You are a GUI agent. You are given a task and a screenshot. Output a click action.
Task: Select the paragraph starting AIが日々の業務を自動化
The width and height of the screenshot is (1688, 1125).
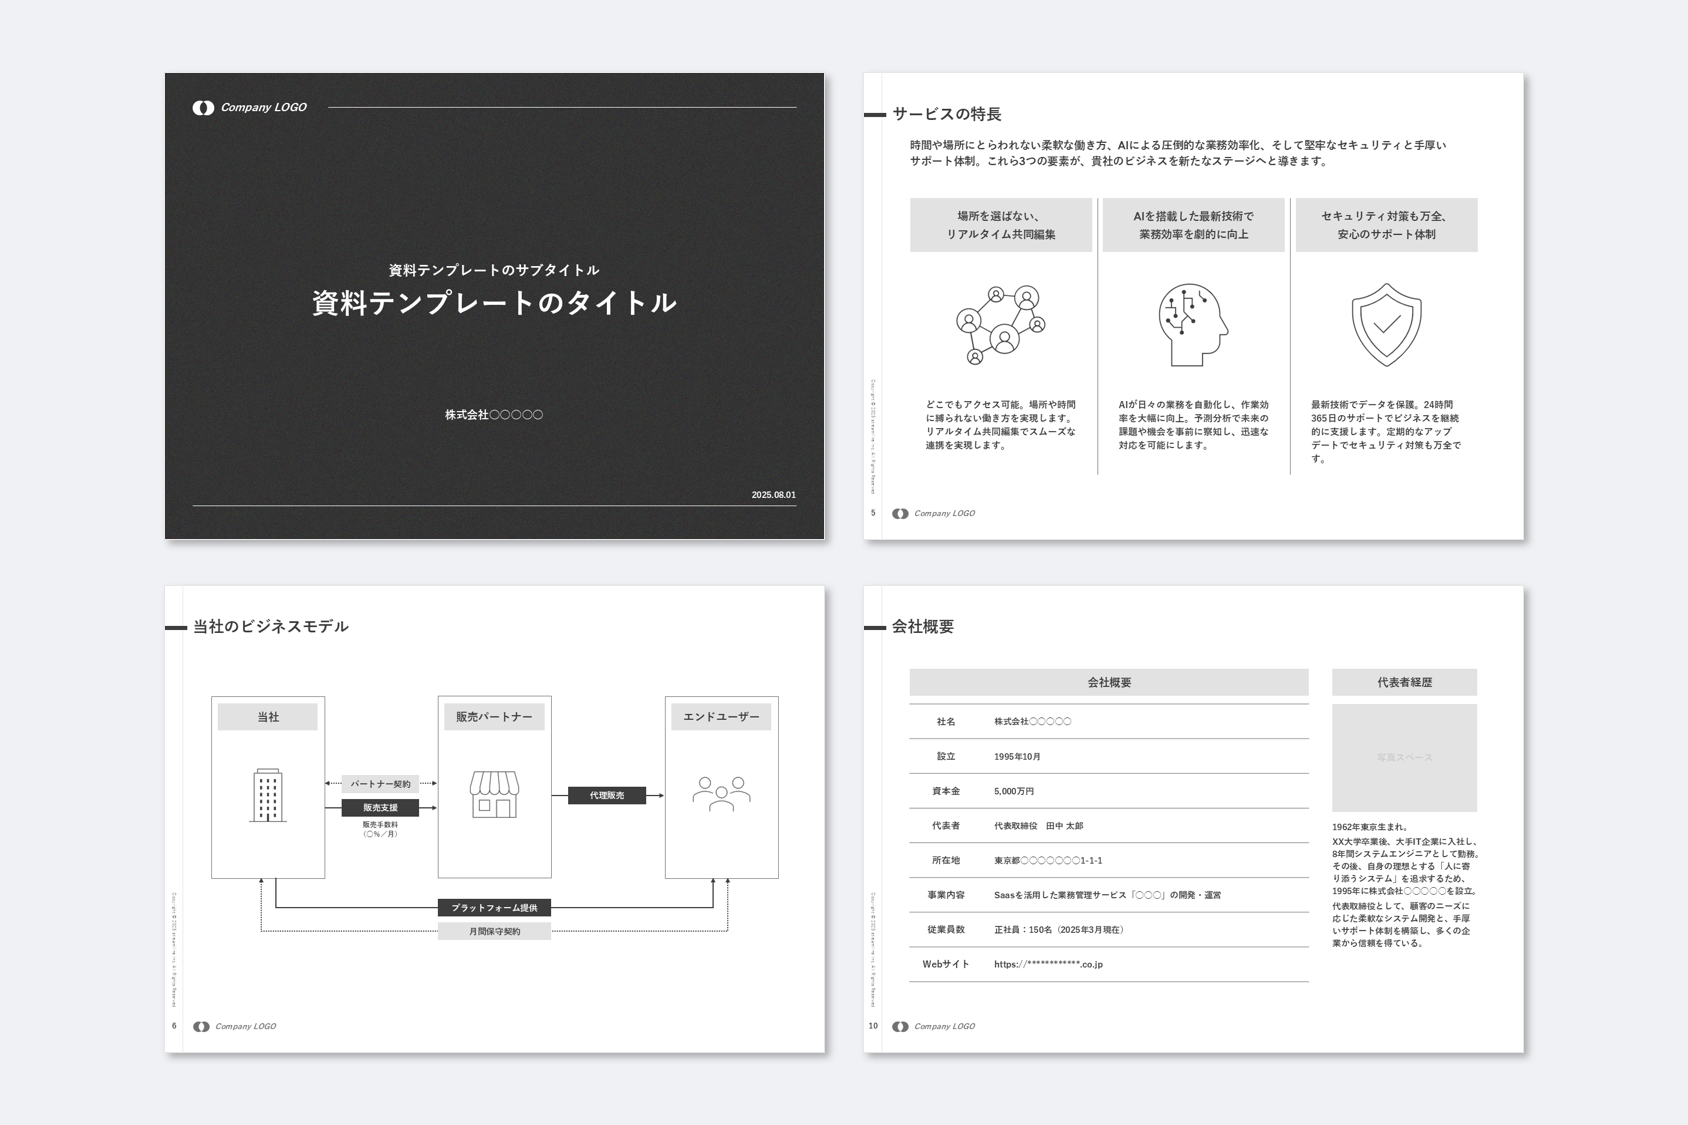click(x=1193, y=425)
